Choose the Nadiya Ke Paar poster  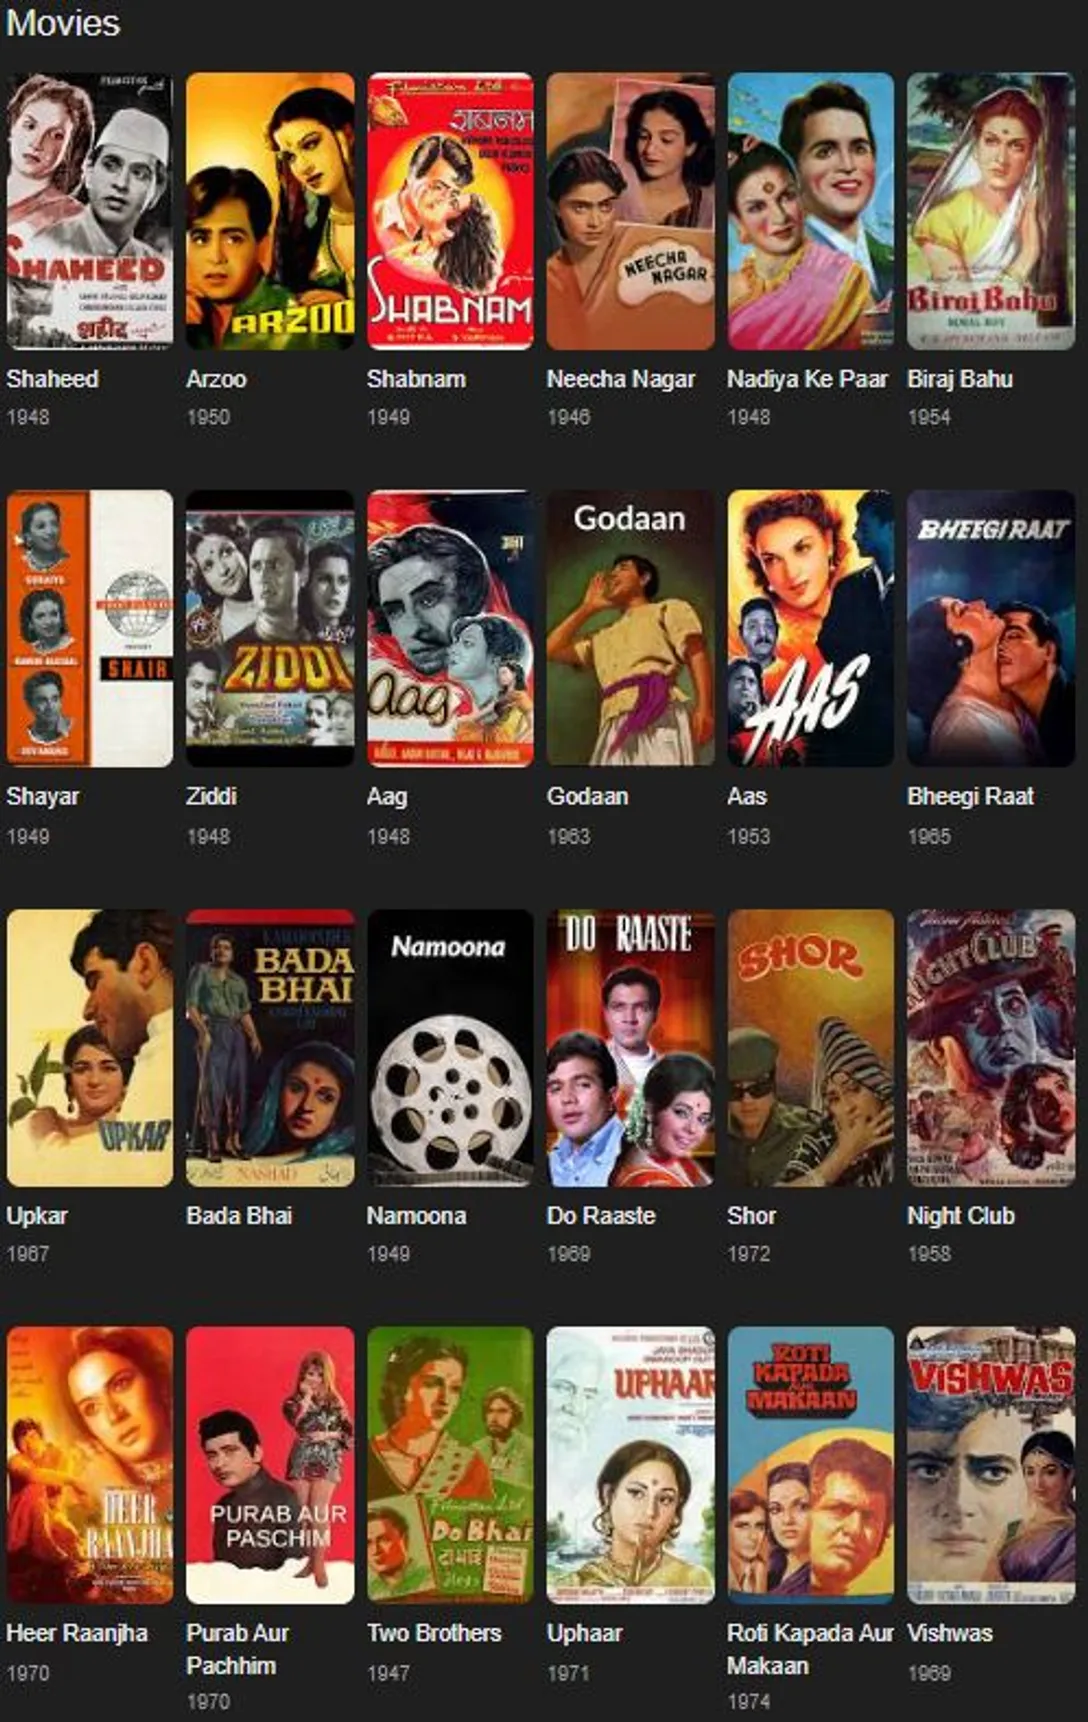(810, 211)
